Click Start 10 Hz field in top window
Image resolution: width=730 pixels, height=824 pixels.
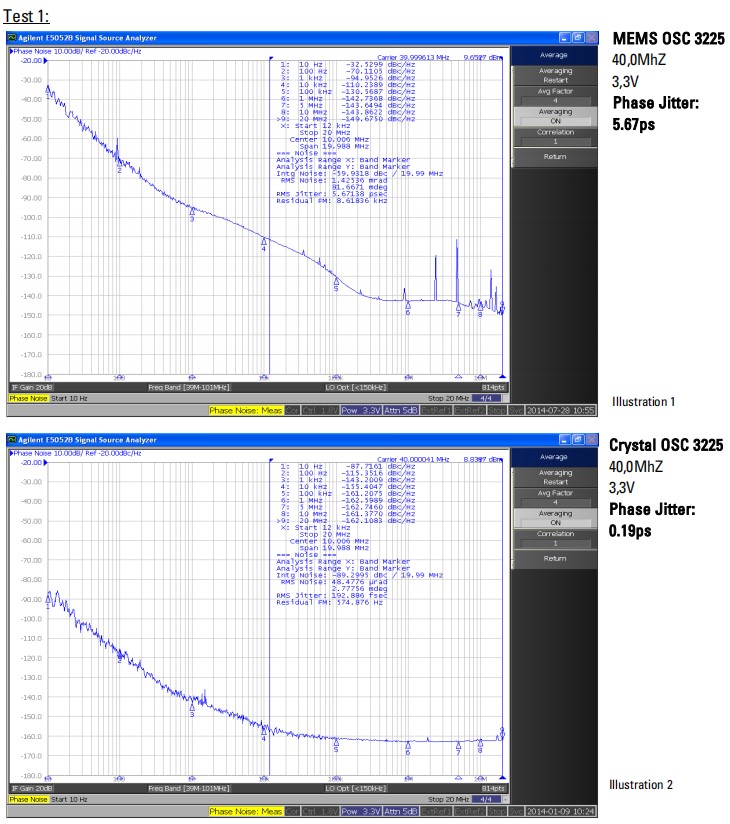[68, 397]
